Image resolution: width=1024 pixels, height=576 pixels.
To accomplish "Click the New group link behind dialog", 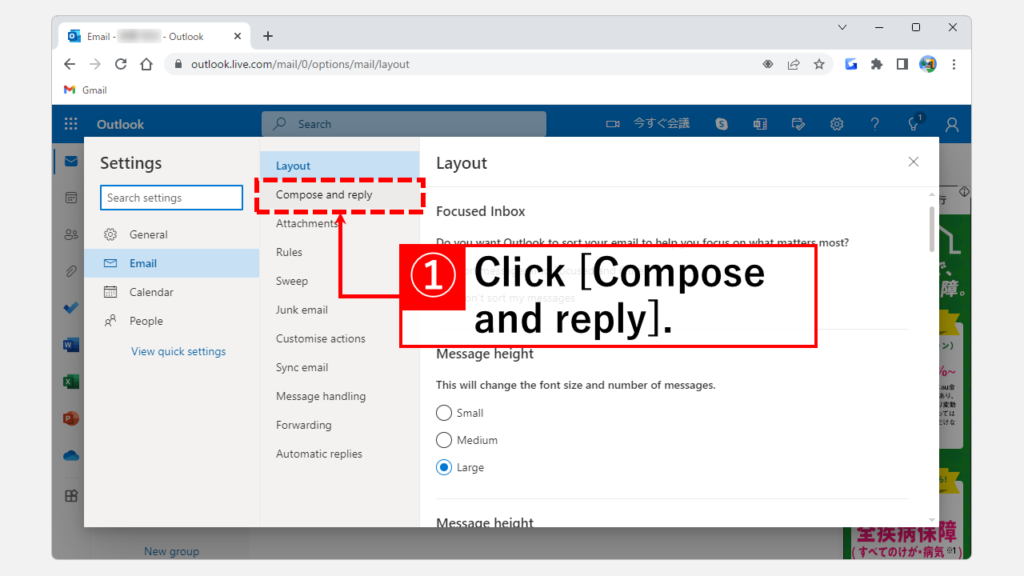I will click(171, 551).
